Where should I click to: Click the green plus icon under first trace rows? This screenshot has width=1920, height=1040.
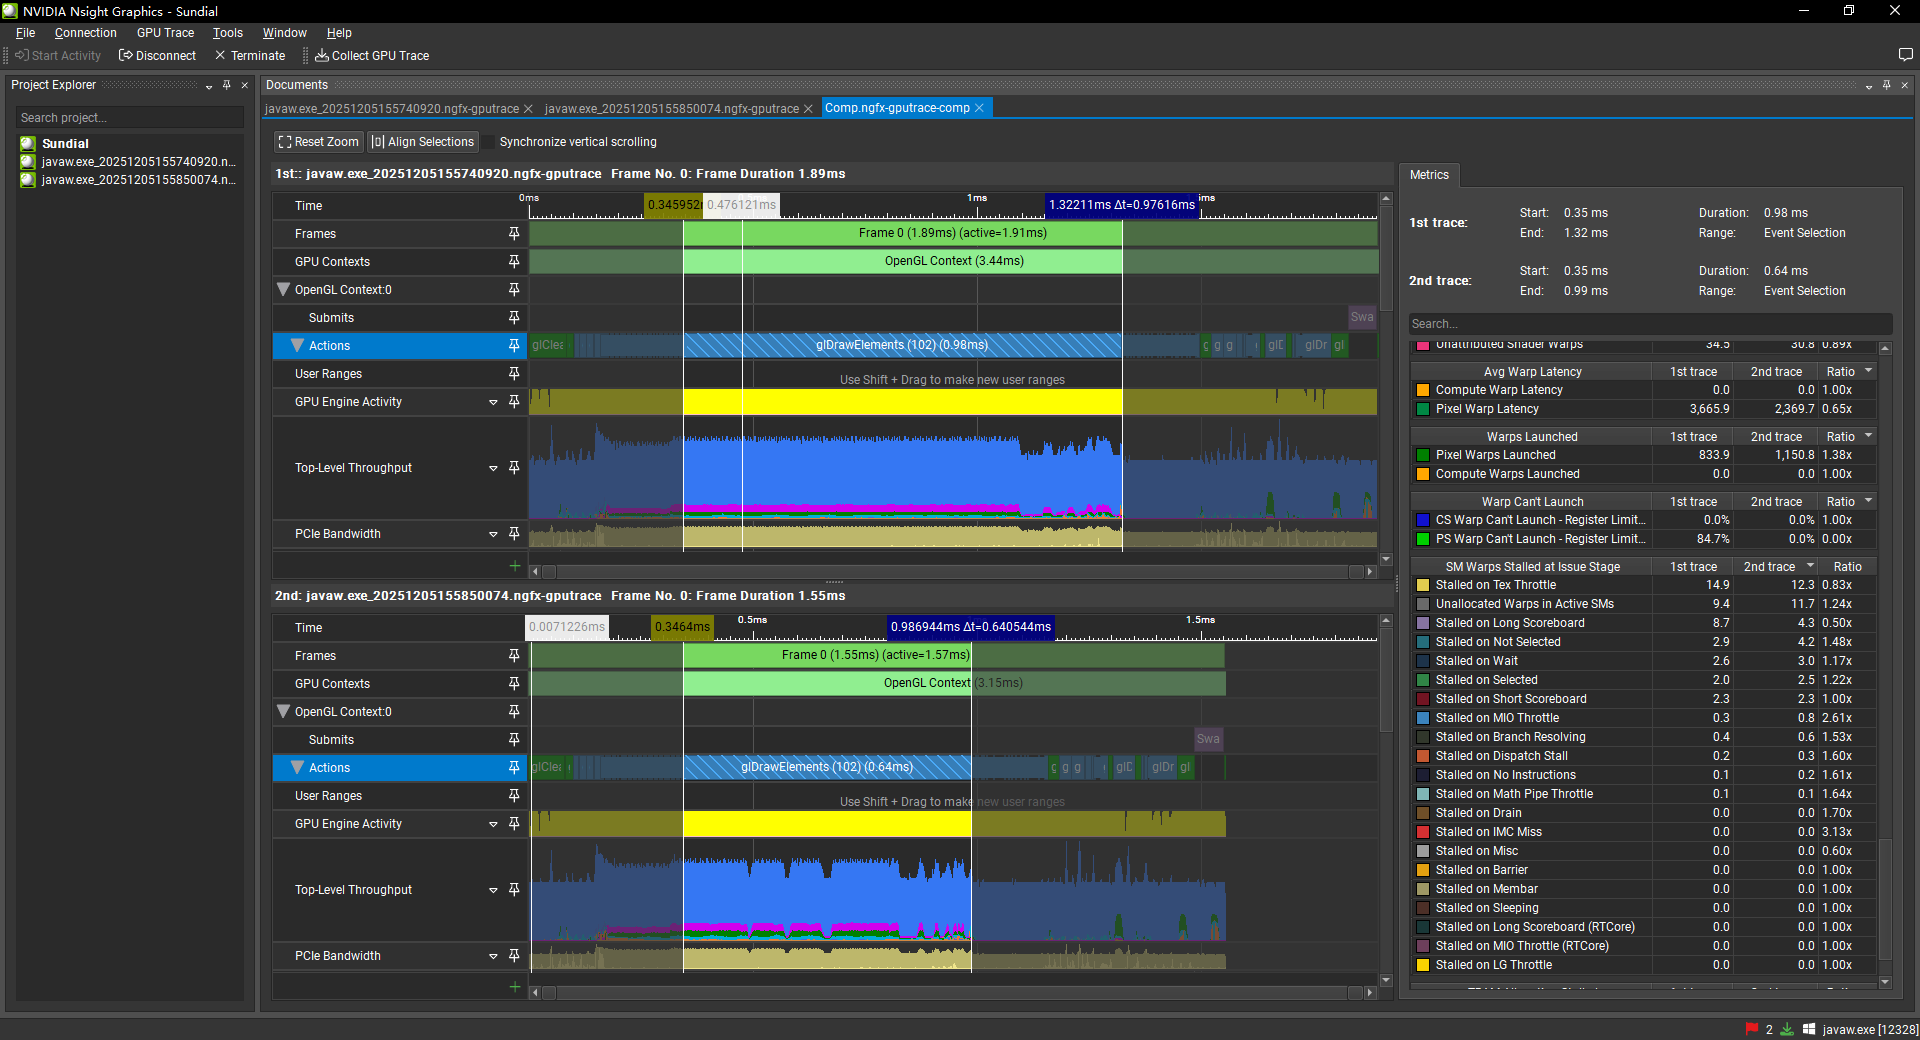tap(515, 566)
